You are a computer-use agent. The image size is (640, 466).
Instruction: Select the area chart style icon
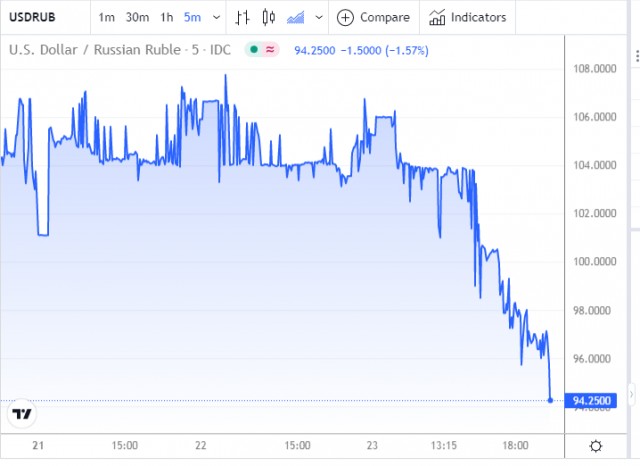(x=296, y=18)
